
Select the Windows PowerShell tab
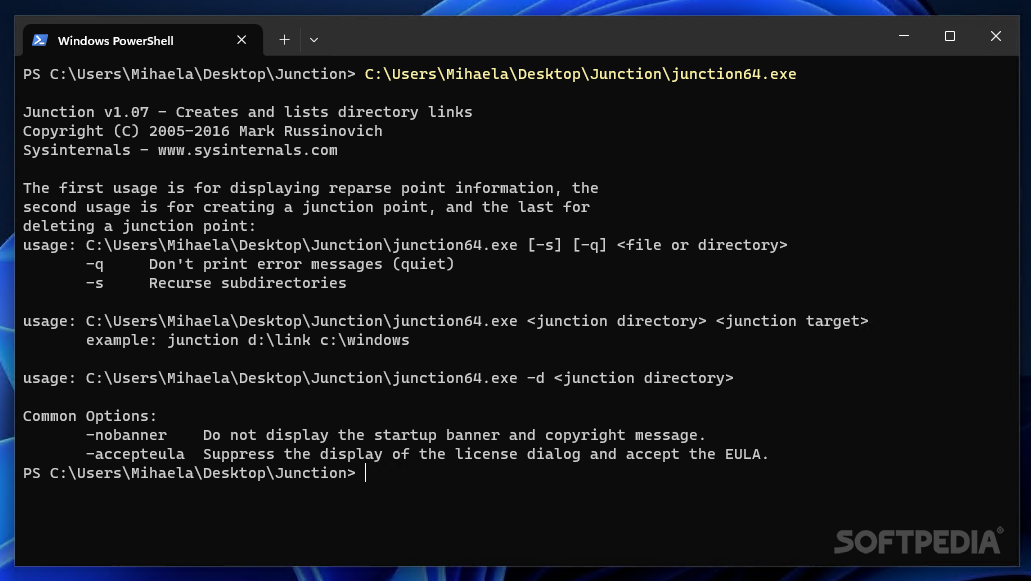pyautogui.click(x=143, y=40)
